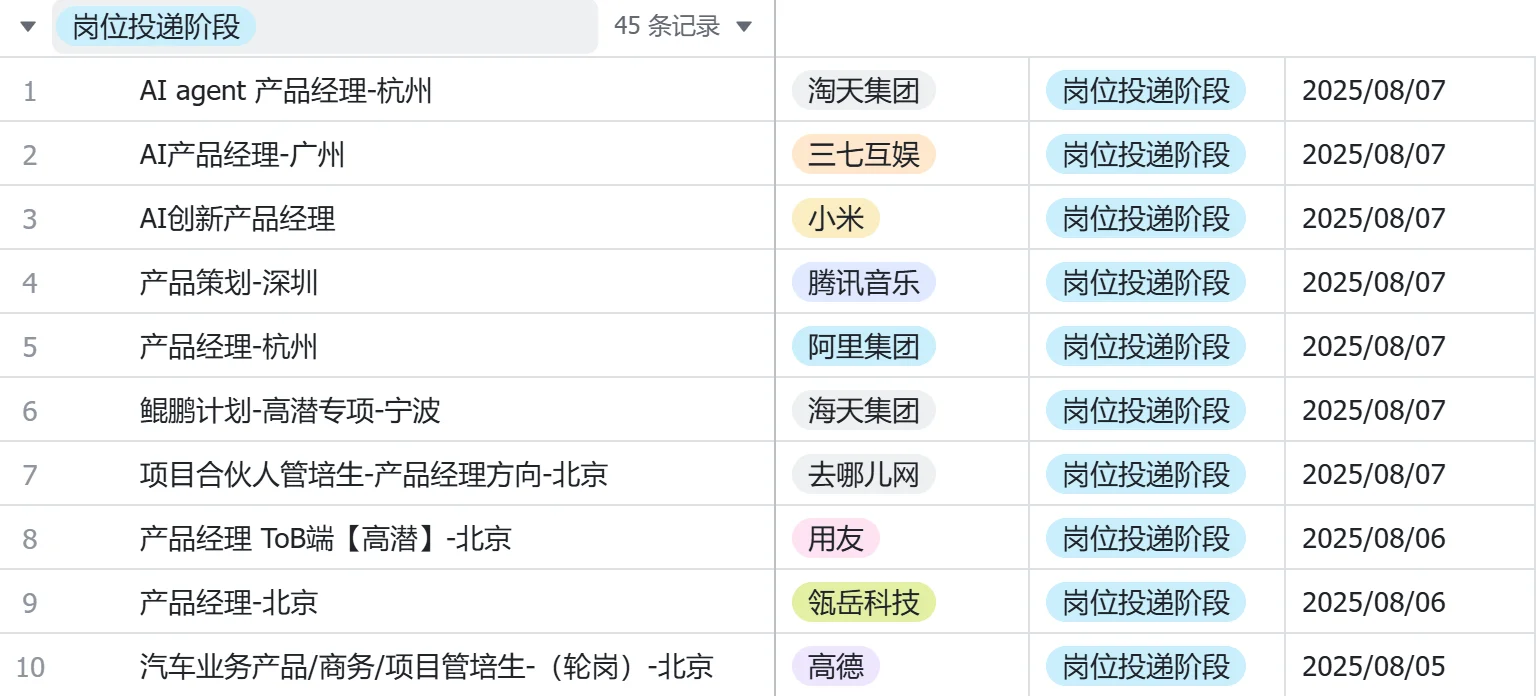Open record 产品经理-北京
The image size is (1536, 696).
coord(229,603)
